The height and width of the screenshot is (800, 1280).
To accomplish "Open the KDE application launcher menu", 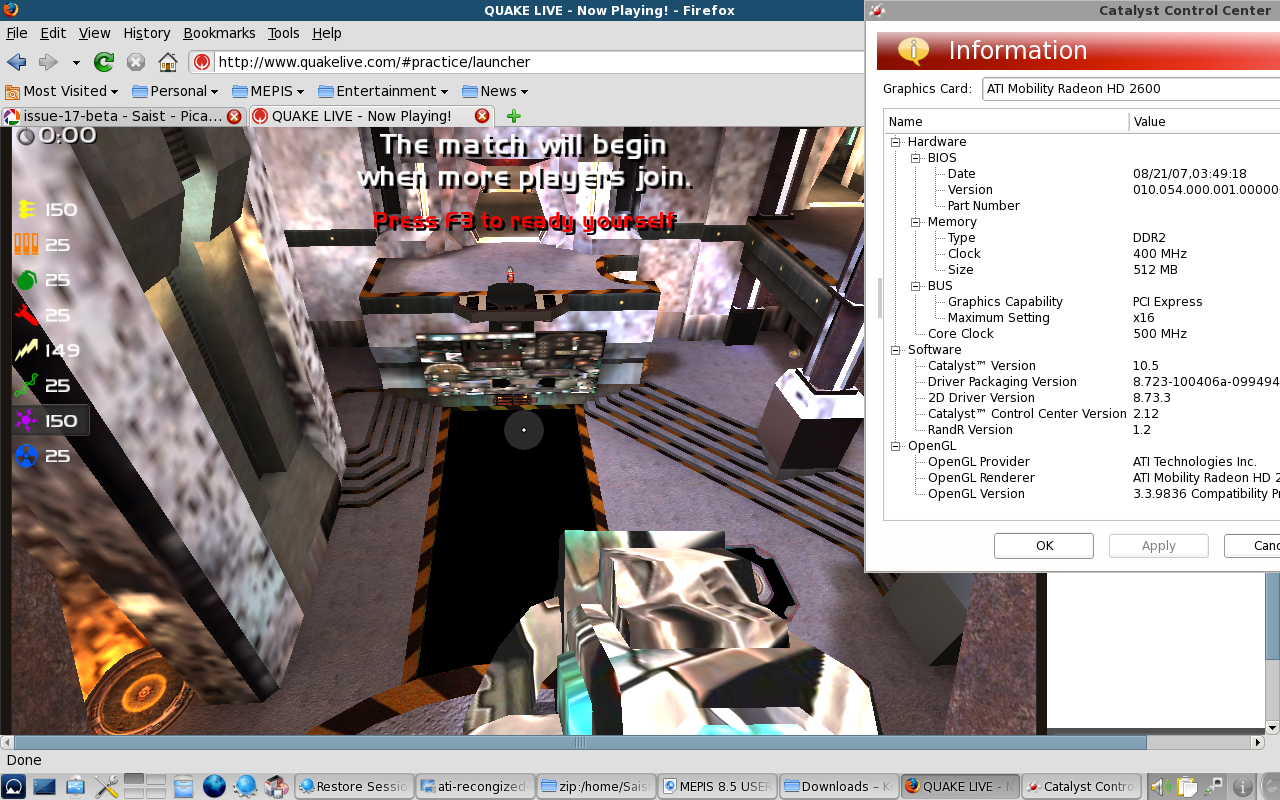I will 14,787.
